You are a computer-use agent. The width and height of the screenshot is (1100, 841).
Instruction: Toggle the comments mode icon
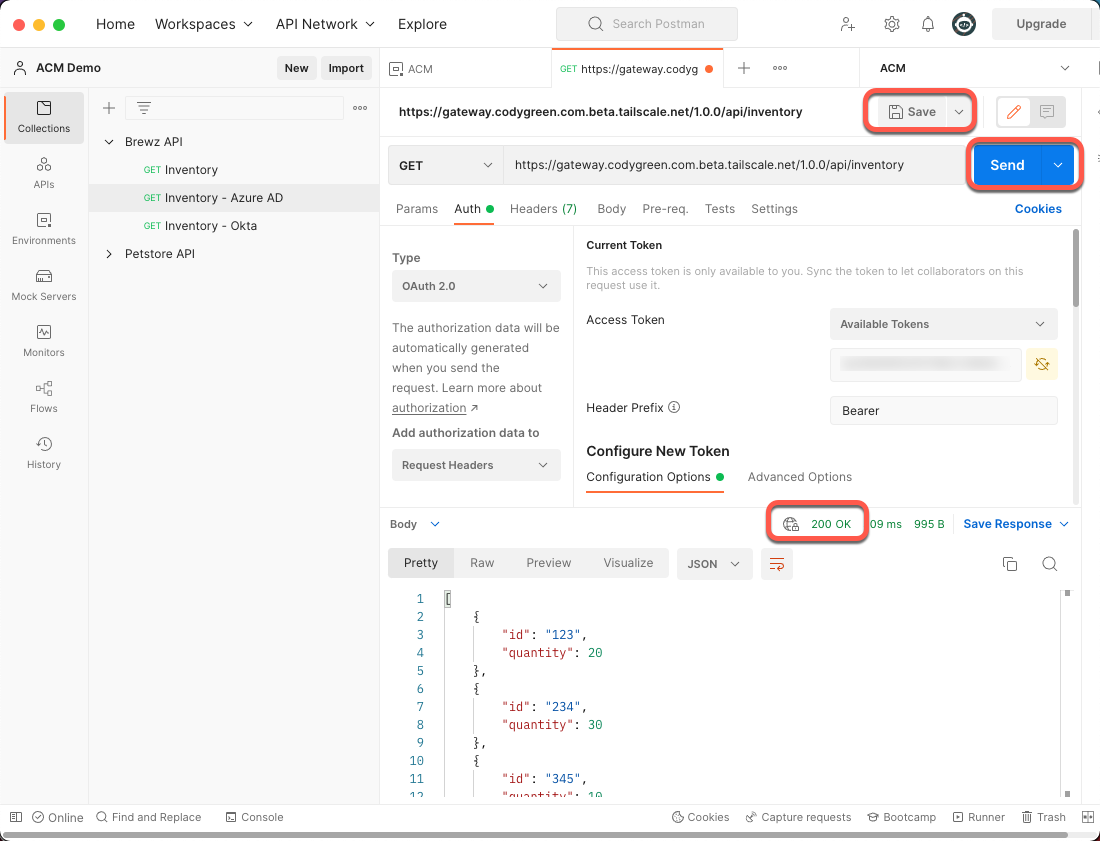1047,112
